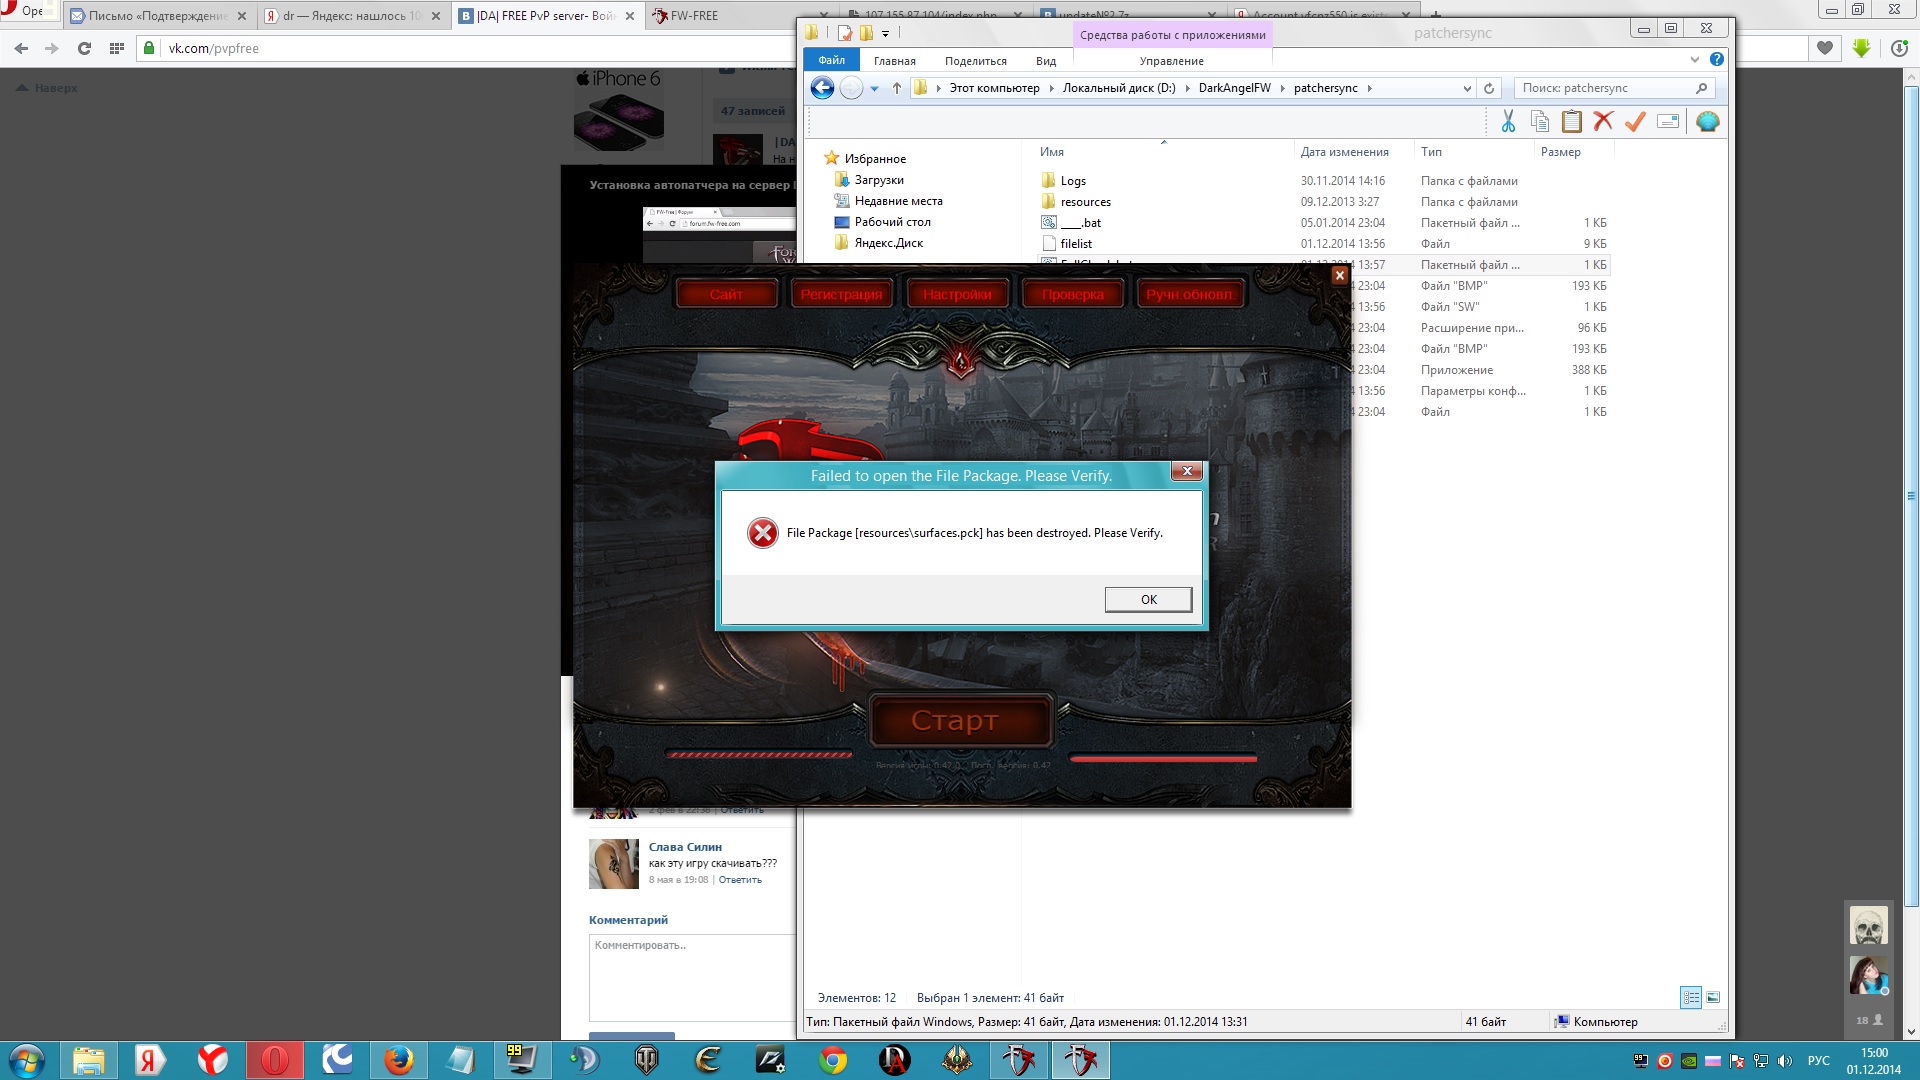Expand the Explorer ribbon chevron
Viewport: 1920px width, 1080px height.
pos(1695,60)
